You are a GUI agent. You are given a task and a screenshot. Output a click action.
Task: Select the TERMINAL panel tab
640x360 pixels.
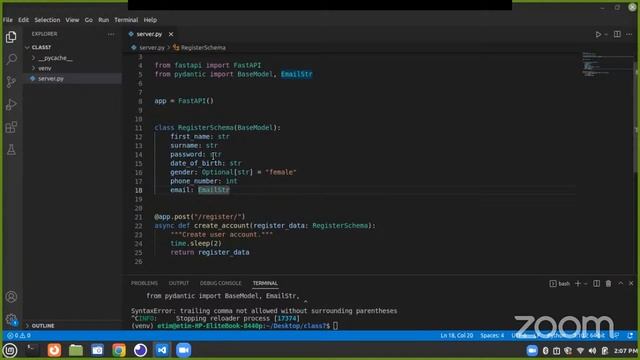pyautogui.click(x=265, y=283)
